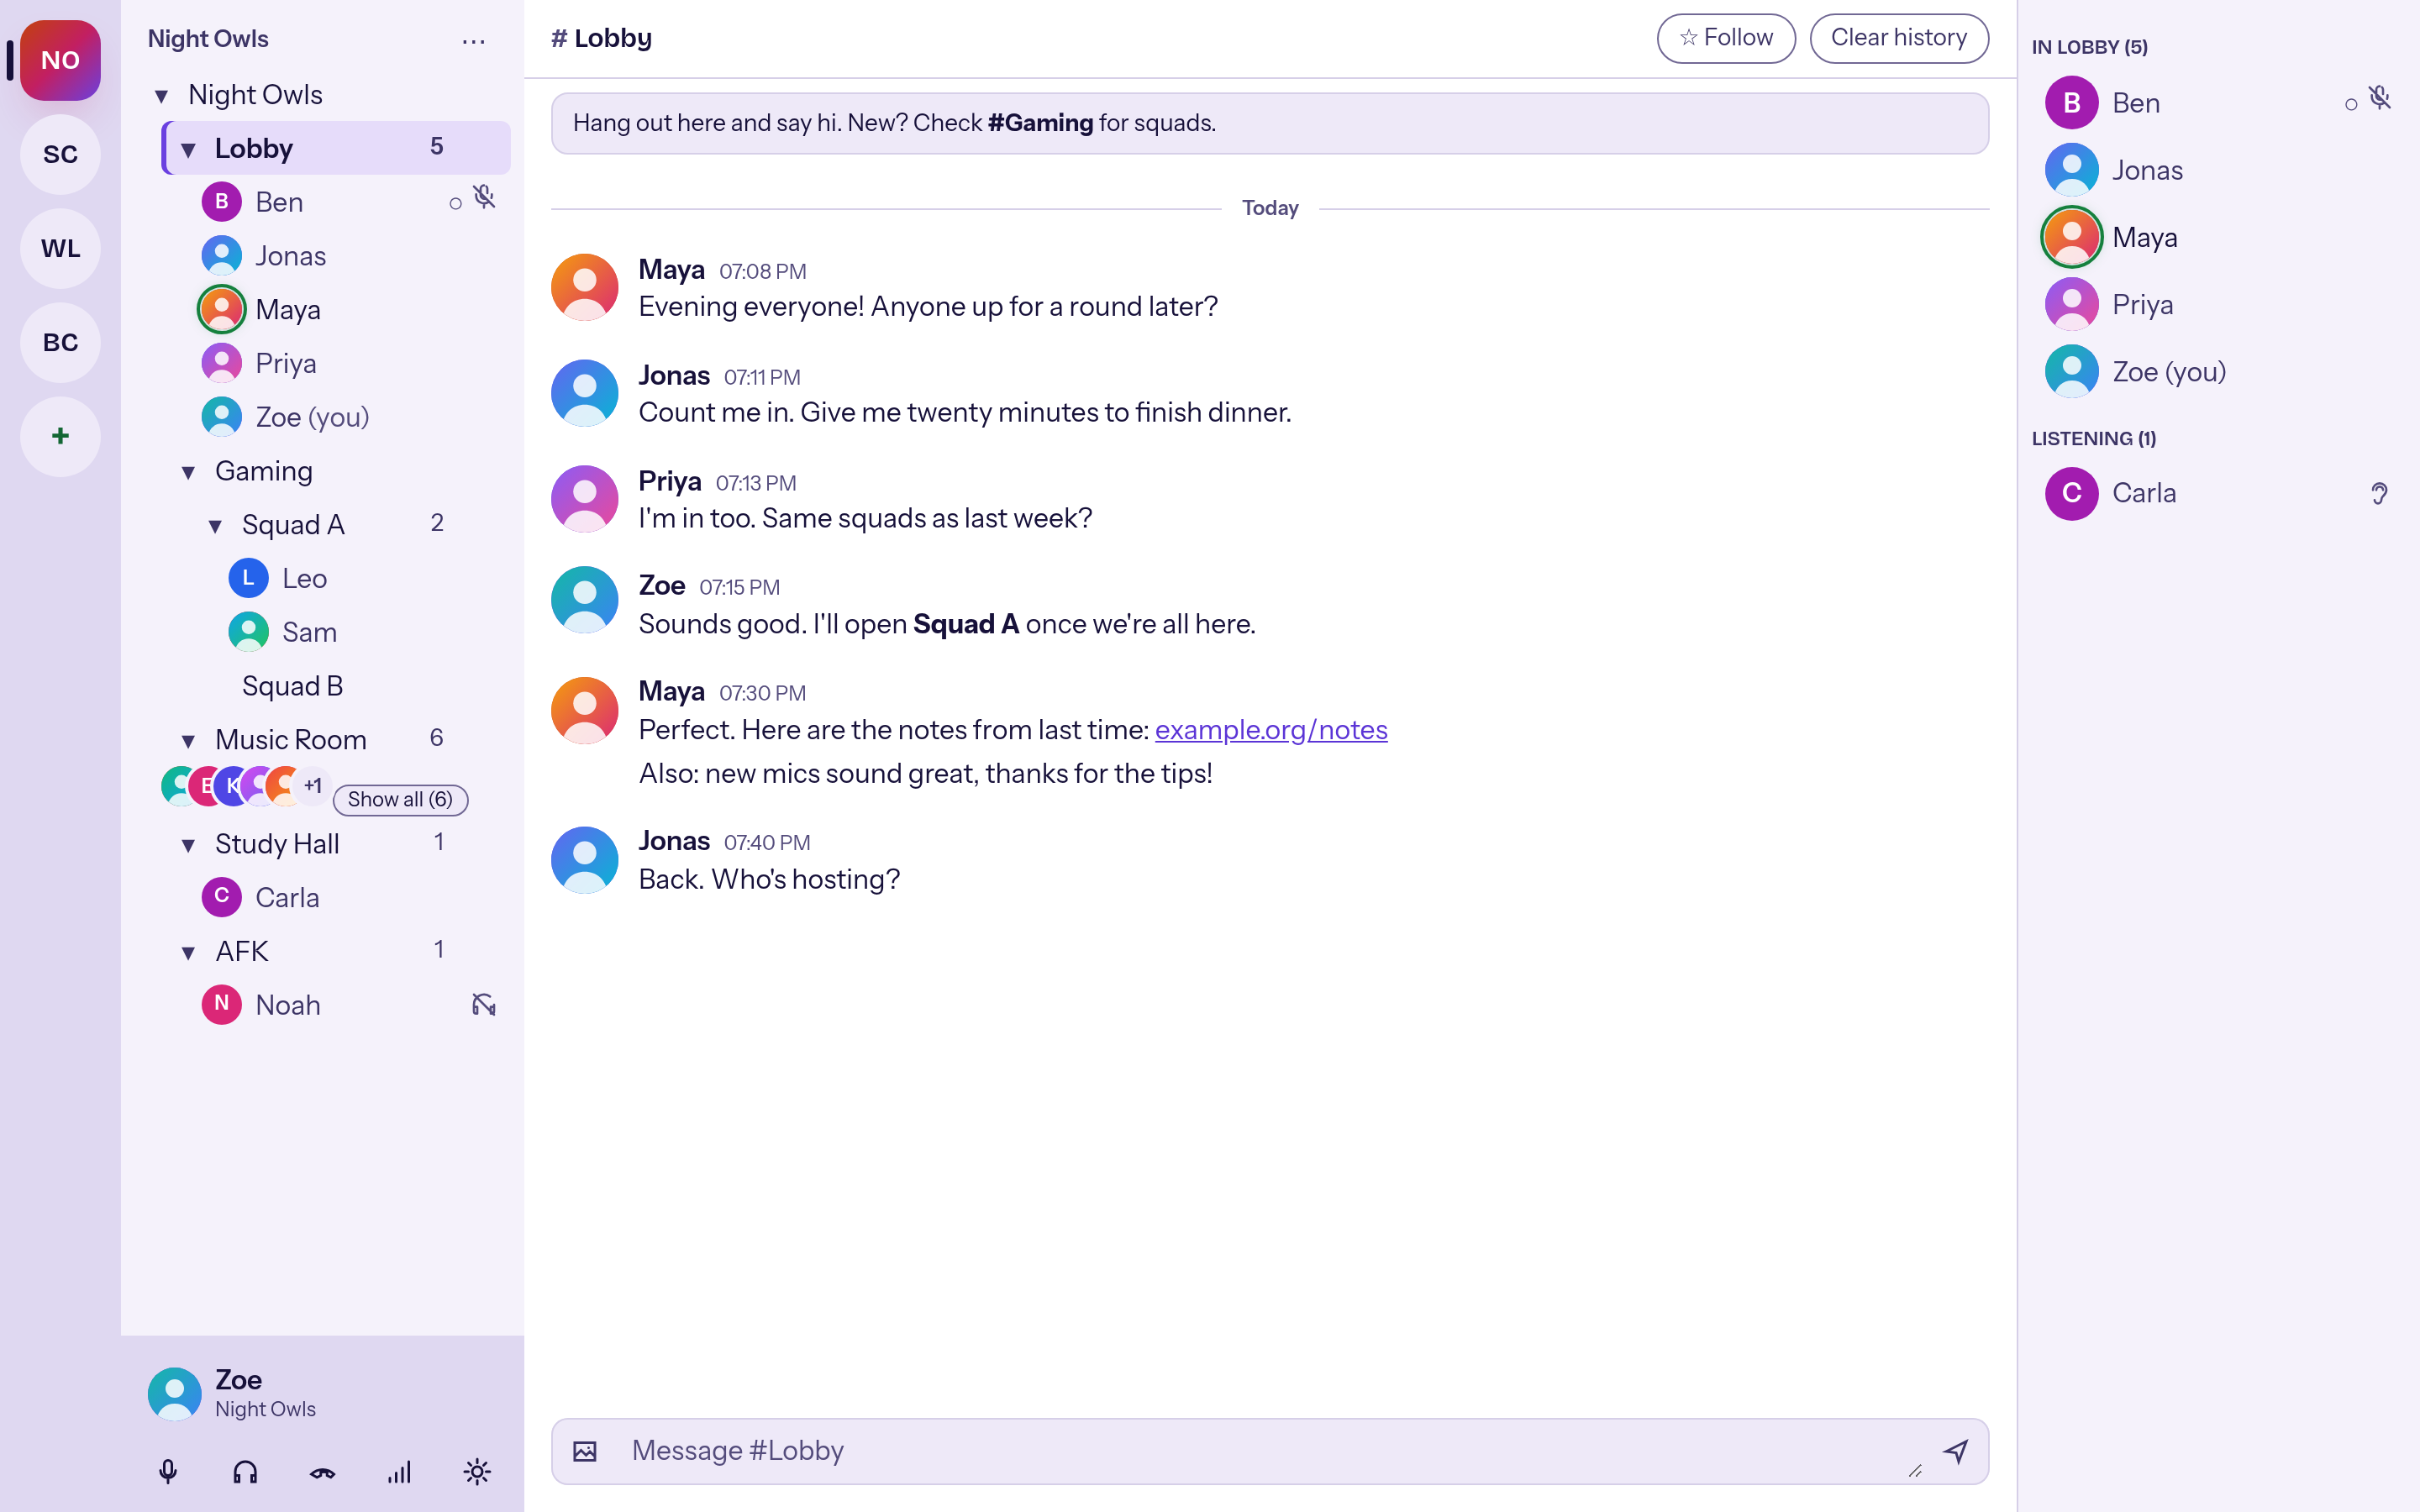2420x1512 pixels.
Task: Open the Night Owls three-dot menu
Action: 474,41
